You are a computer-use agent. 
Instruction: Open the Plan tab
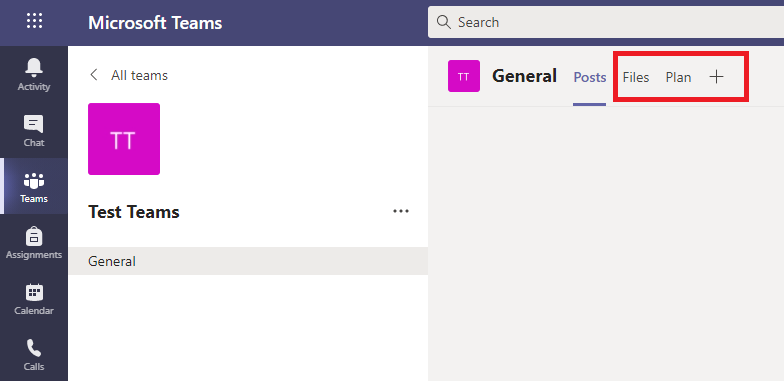click(678, 77)
